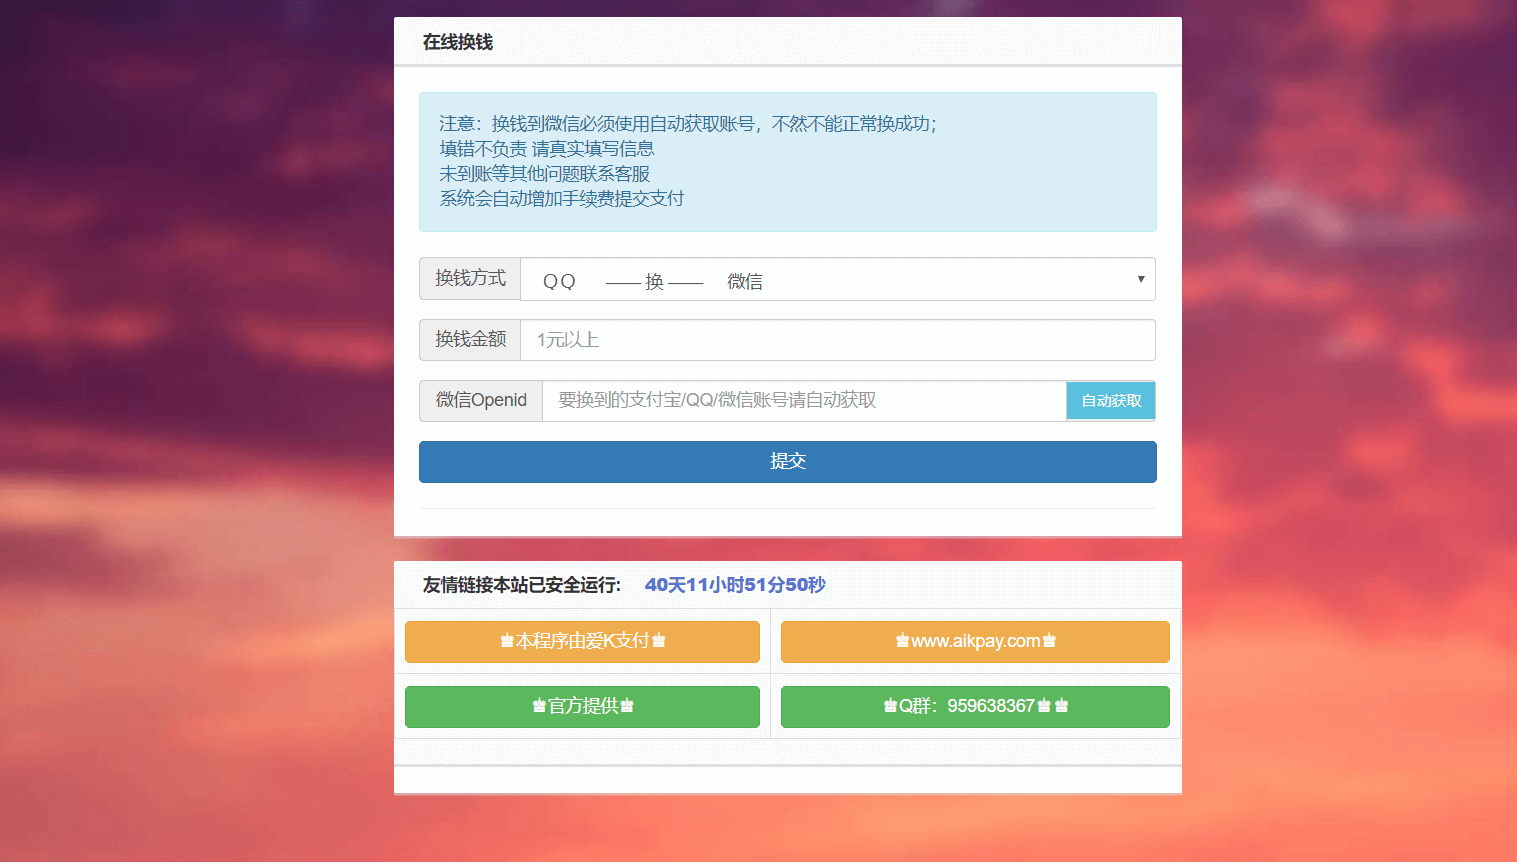
Task: Click crown icon right of 官方提供
Action: click(627, 706)
